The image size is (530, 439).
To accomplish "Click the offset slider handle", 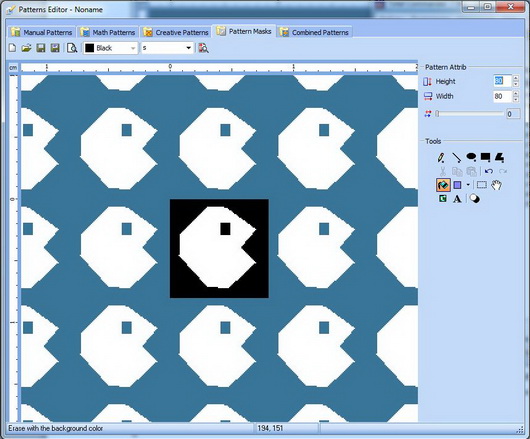I will (x=437, y=114).
